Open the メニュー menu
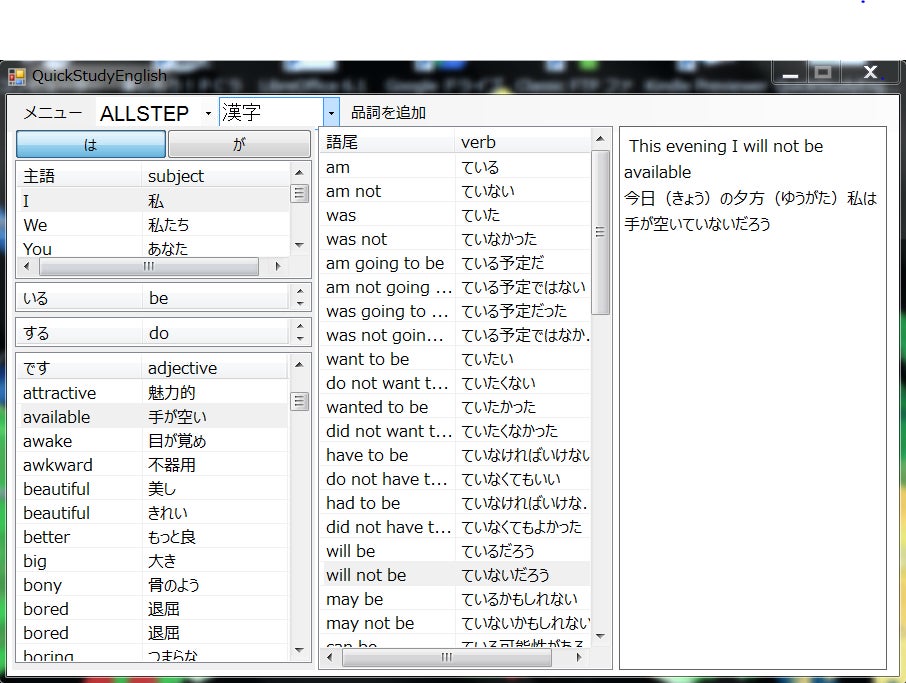906x683 pixels. click(52, 113)
